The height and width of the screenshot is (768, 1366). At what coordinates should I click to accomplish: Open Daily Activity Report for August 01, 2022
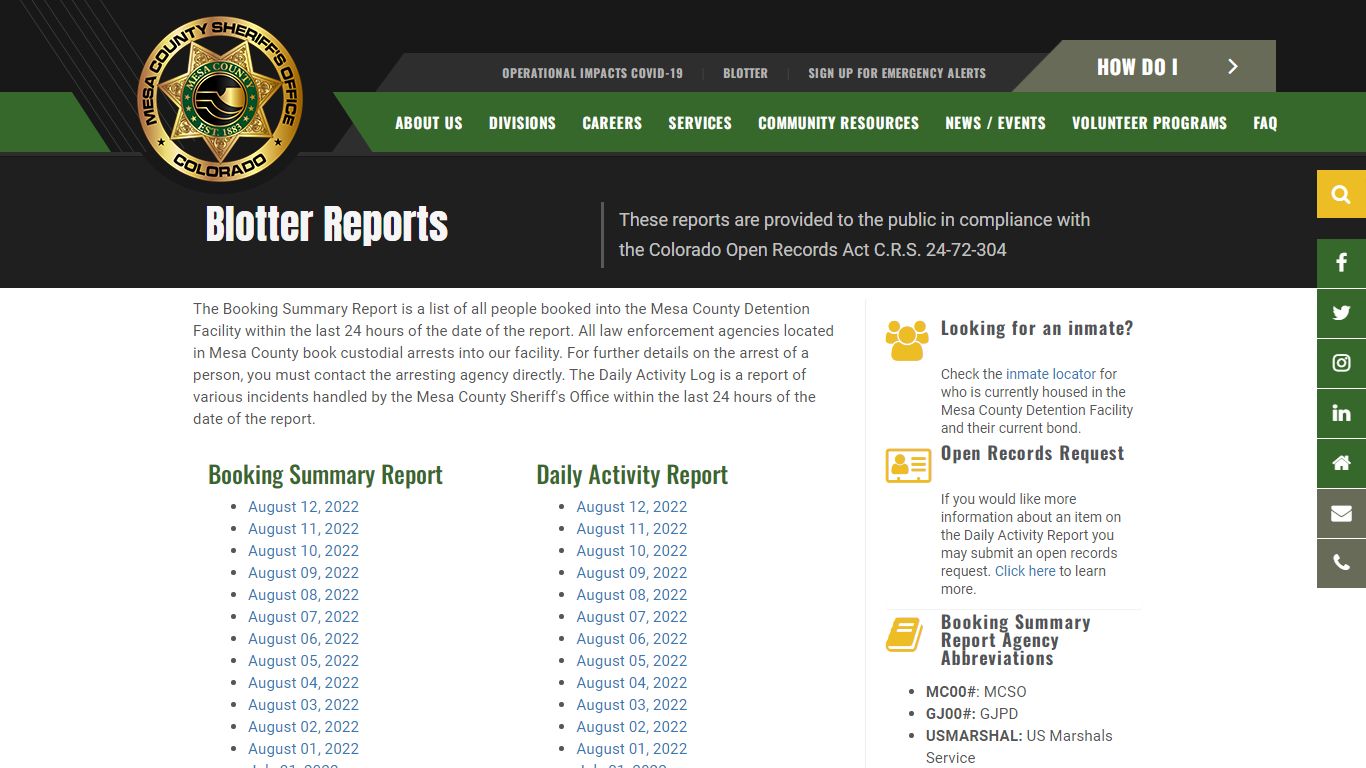tap(632, 749)
